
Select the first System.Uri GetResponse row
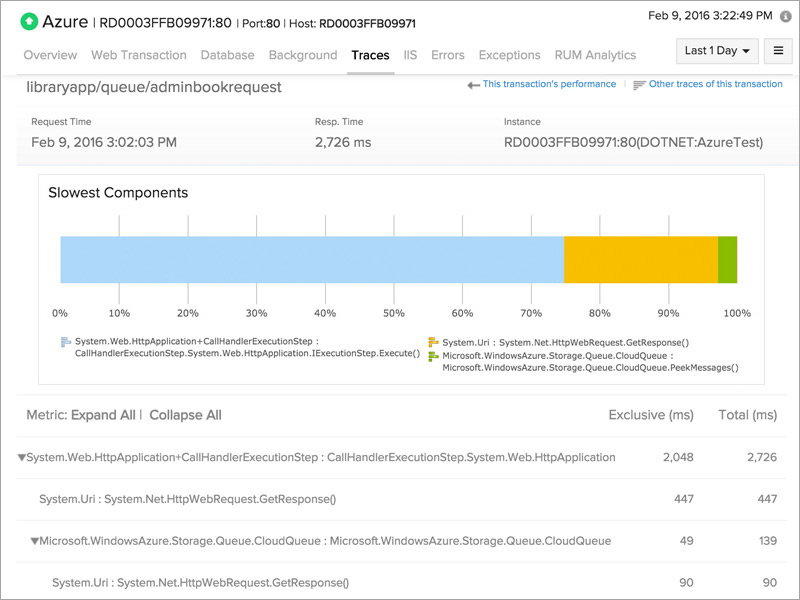coord(187,499)
